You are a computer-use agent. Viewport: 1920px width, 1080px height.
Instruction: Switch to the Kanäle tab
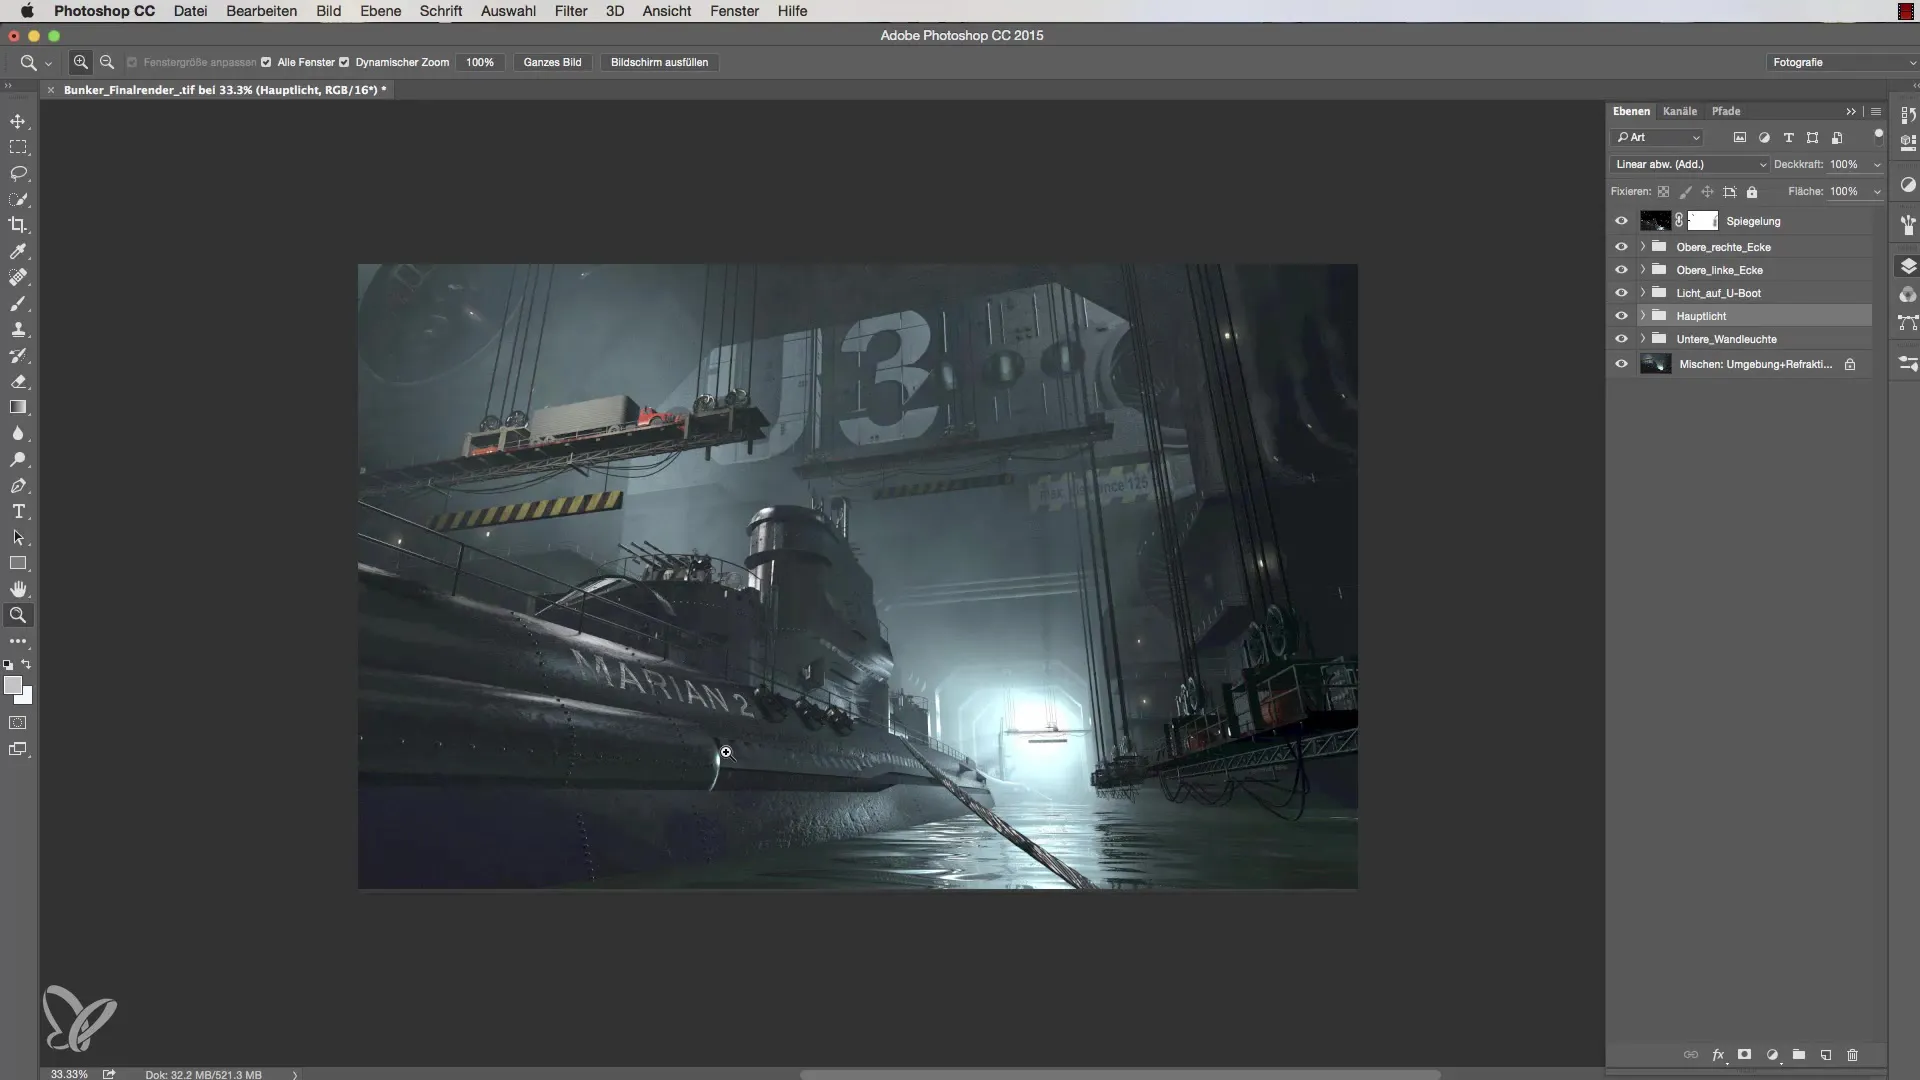1680,111
